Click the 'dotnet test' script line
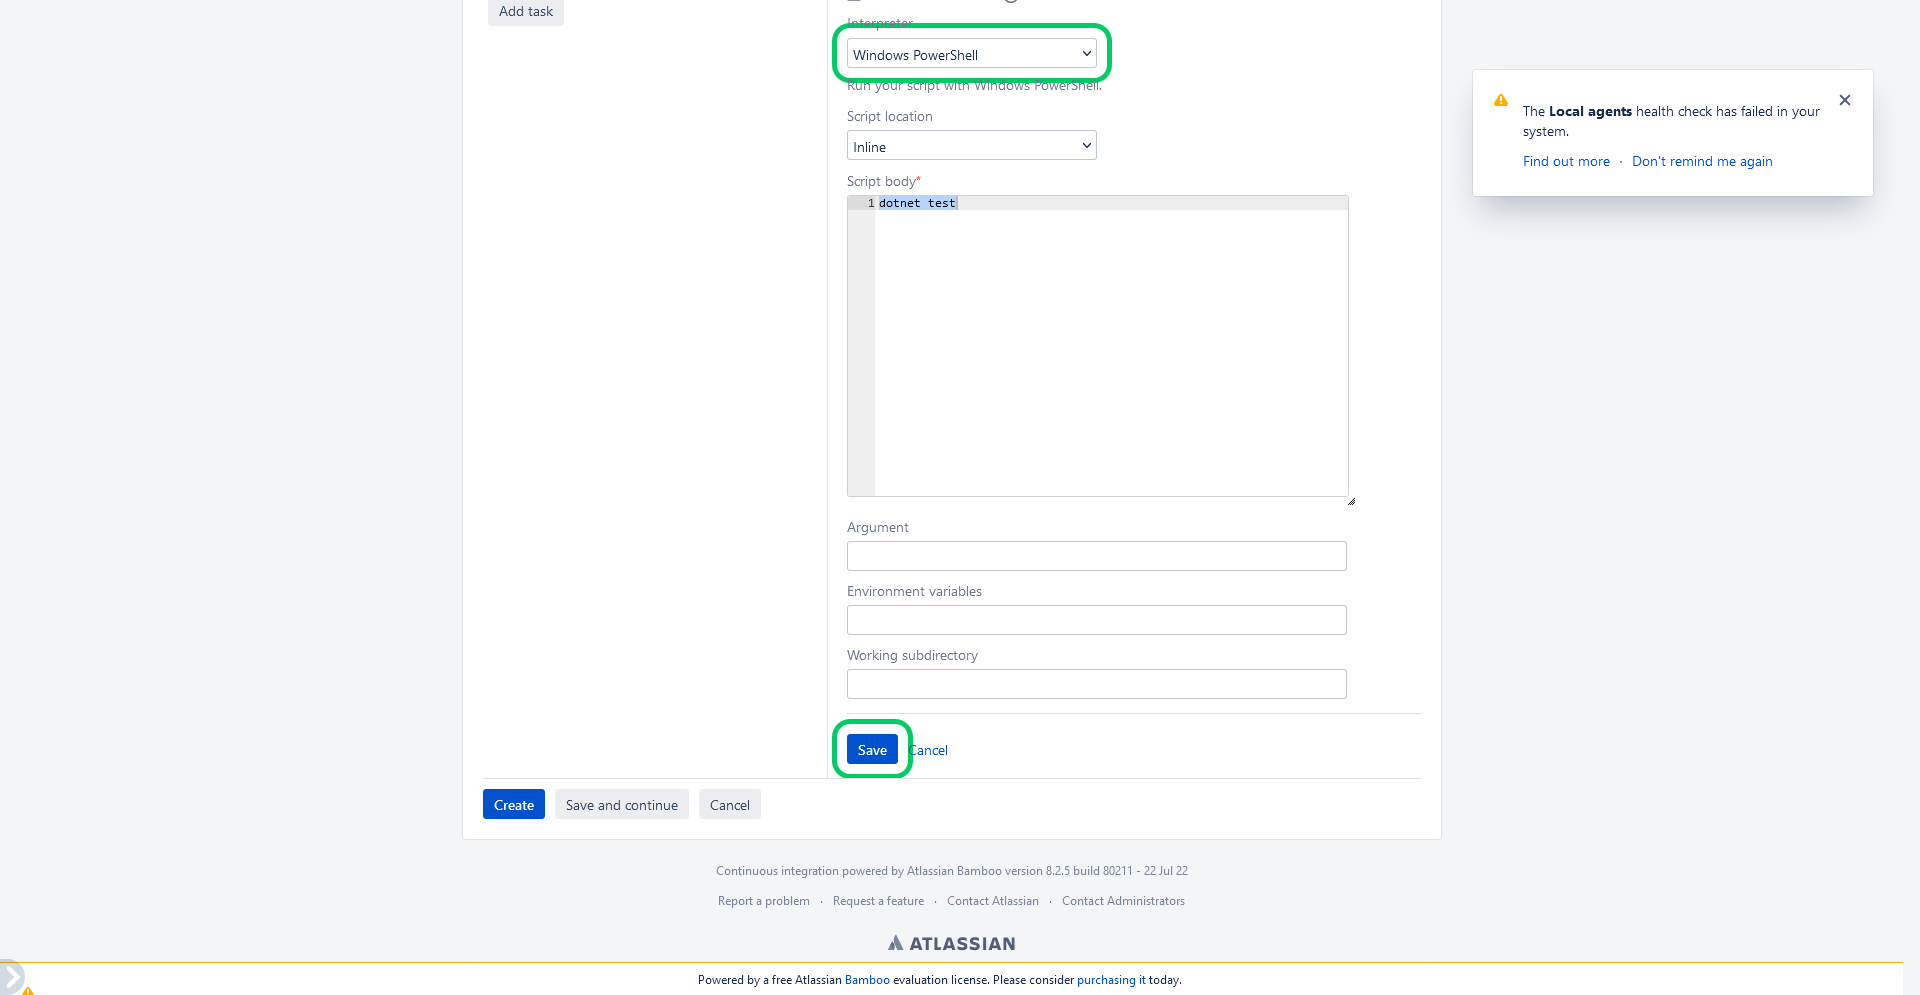Screen dimensions: 1920x995 (917, 203)
